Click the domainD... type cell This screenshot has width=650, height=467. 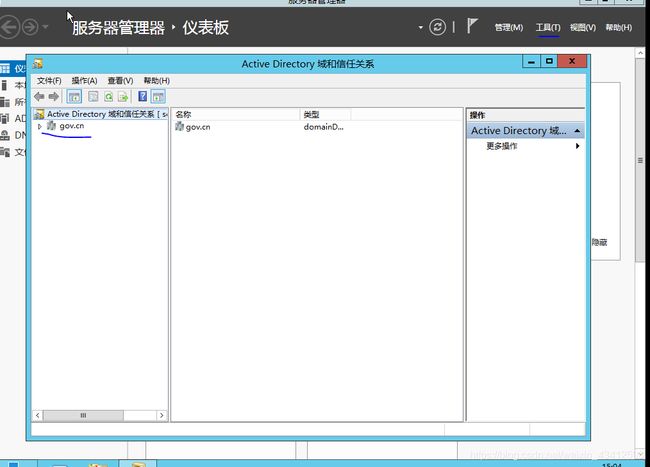(323, 127)
